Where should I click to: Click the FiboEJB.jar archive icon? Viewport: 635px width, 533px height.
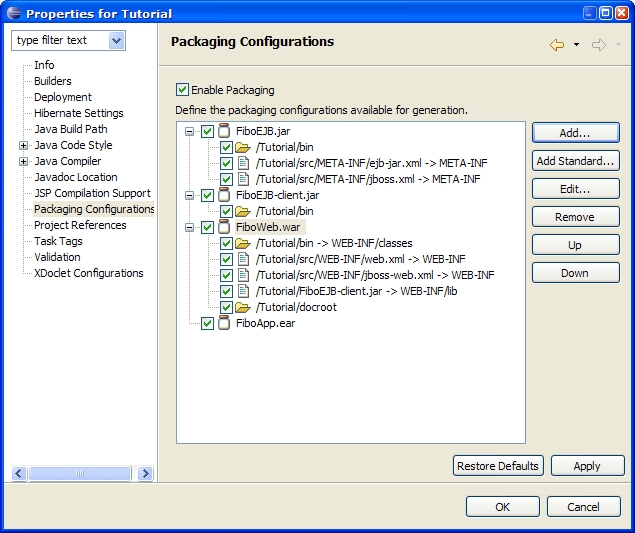click(x=224, y=131)
